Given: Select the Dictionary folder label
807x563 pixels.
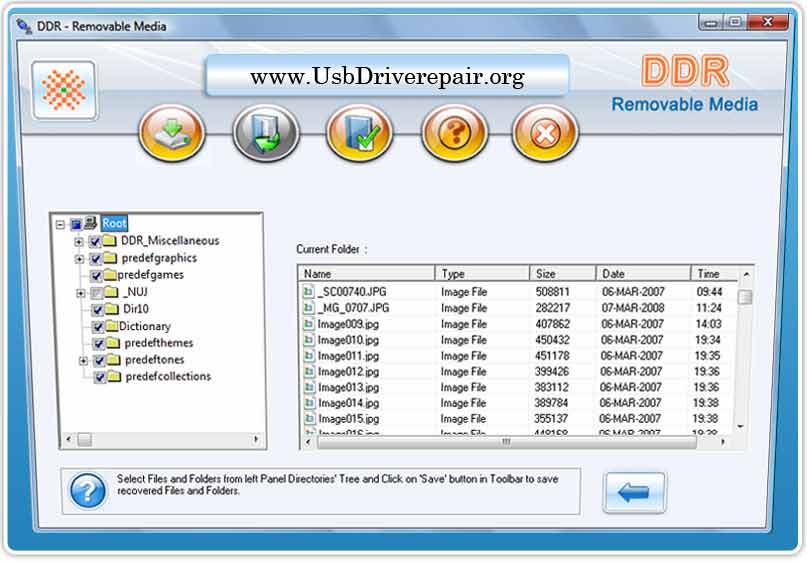Looking at the screenshot, I should pyautogui.click(x=145, y=326).
